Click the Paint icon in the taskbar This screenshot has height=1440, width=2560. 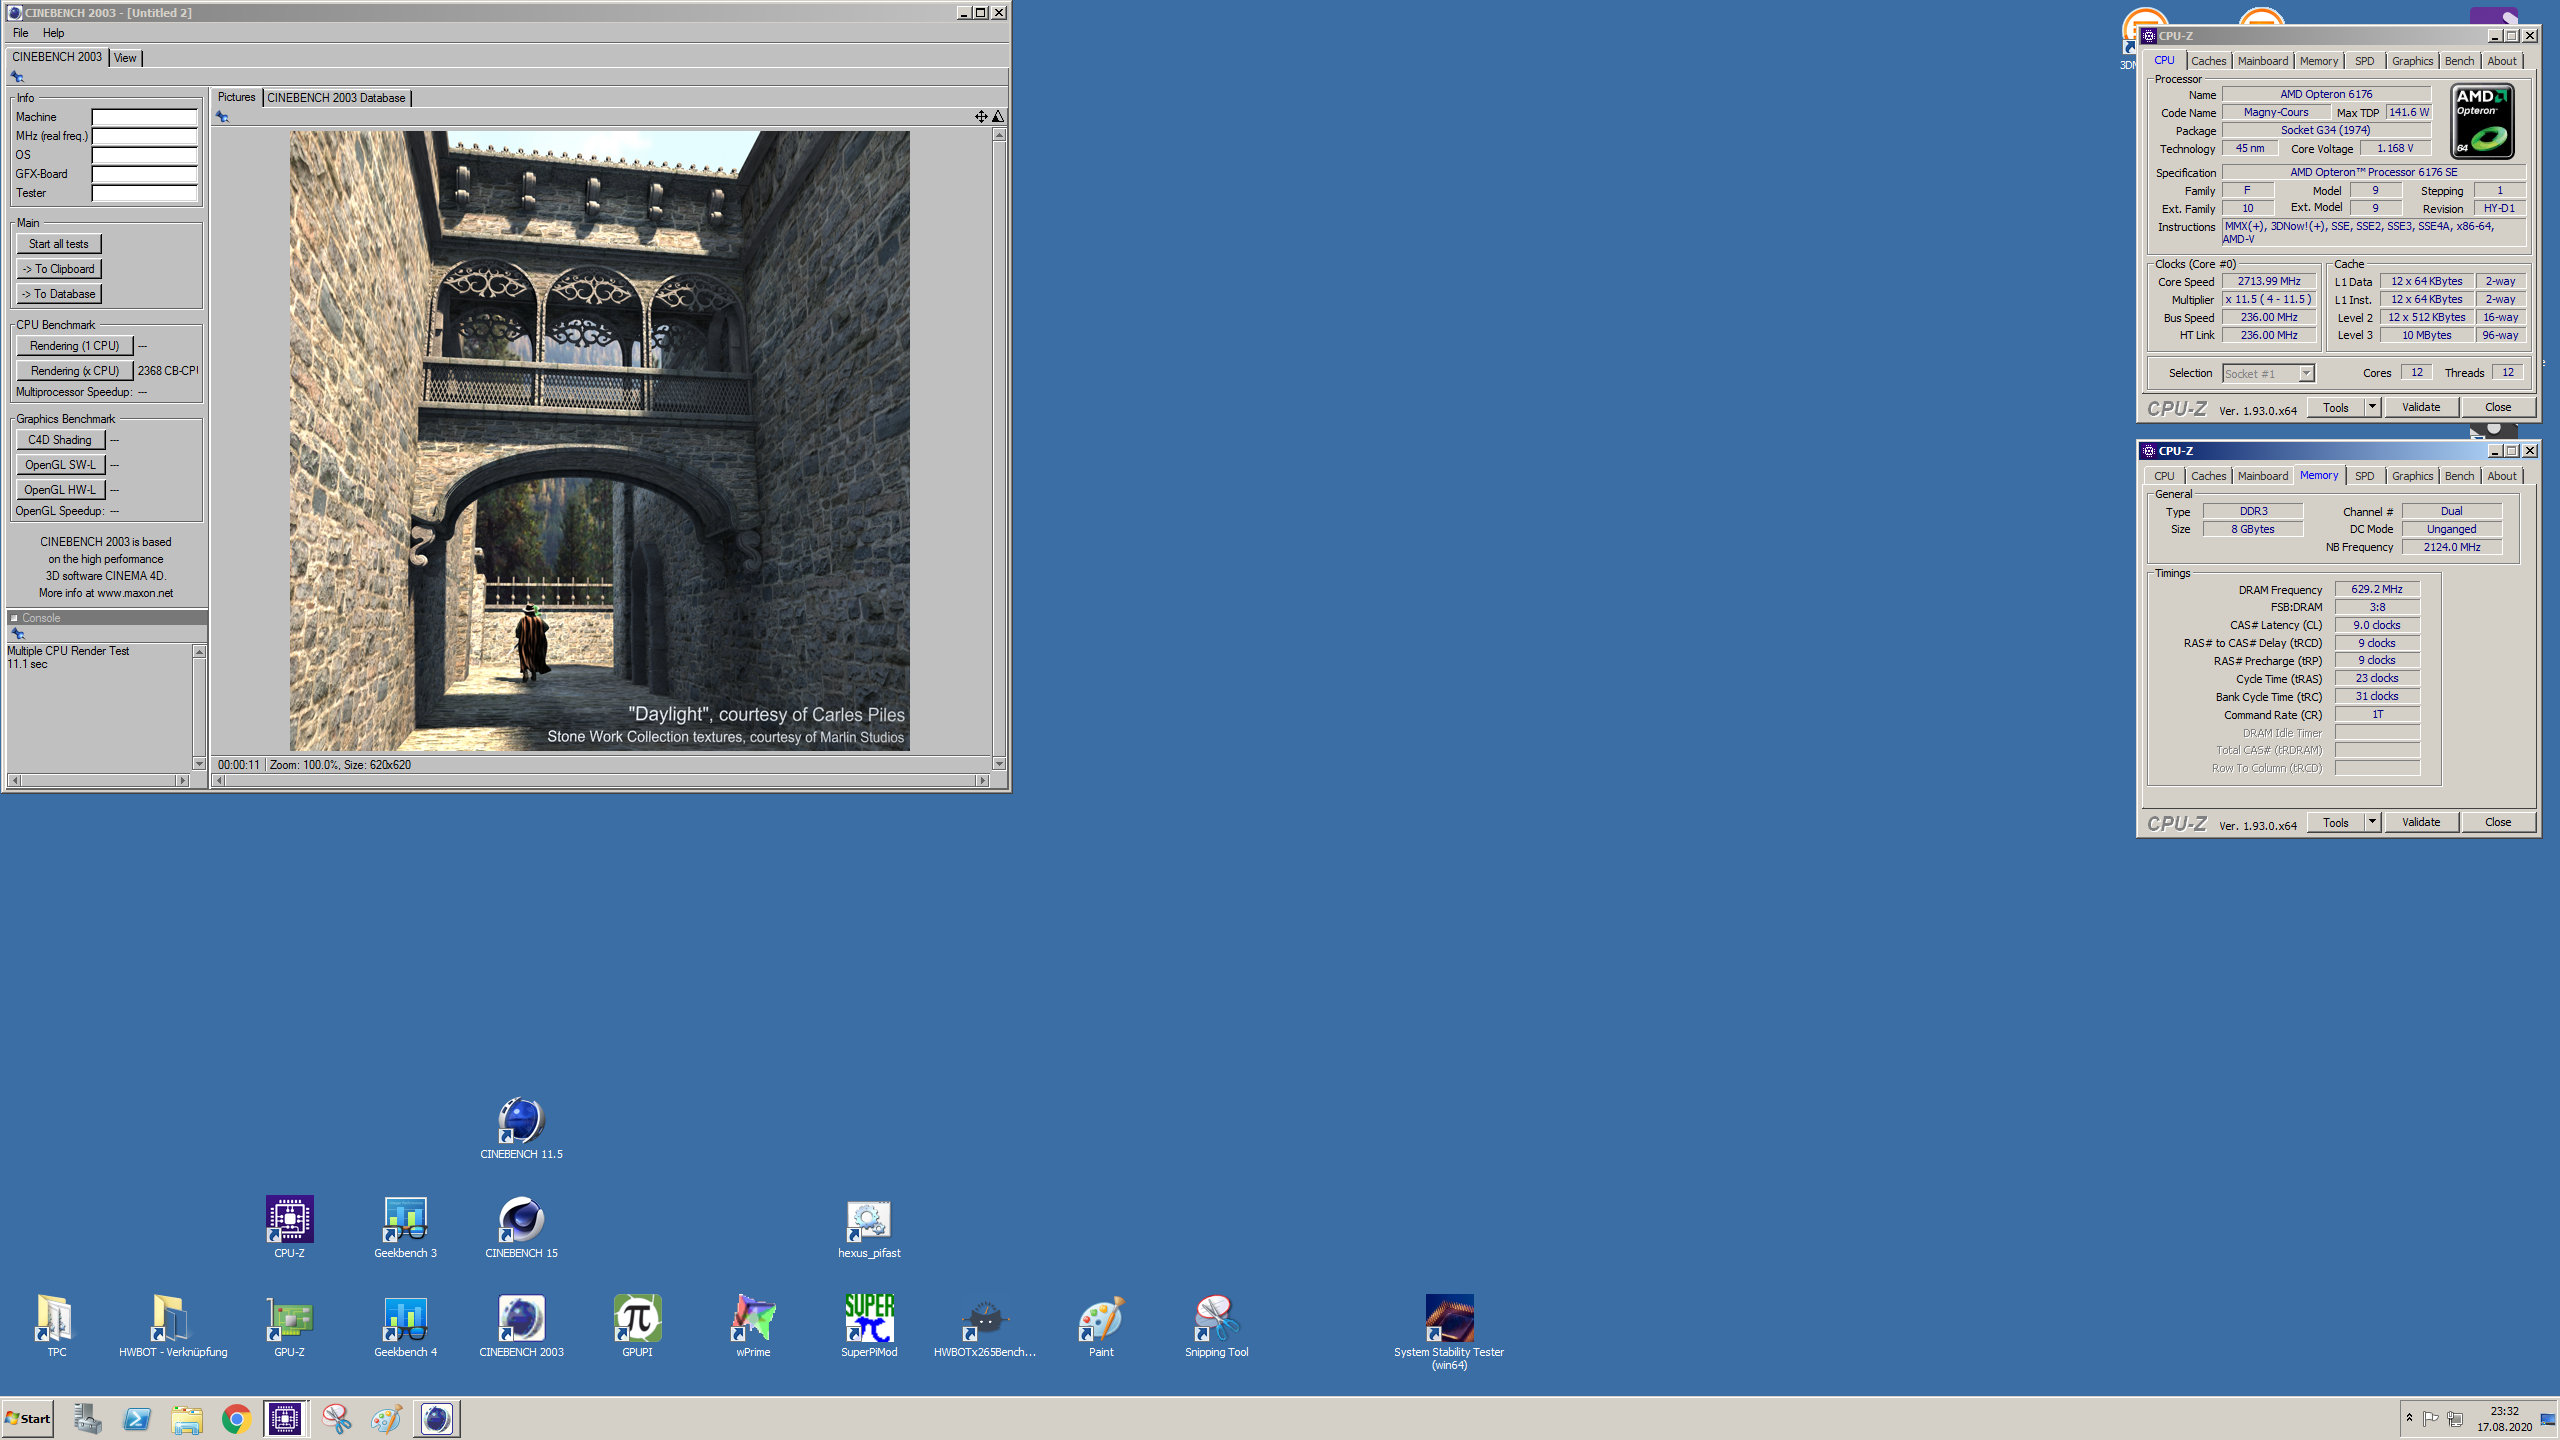[386, 1419]
